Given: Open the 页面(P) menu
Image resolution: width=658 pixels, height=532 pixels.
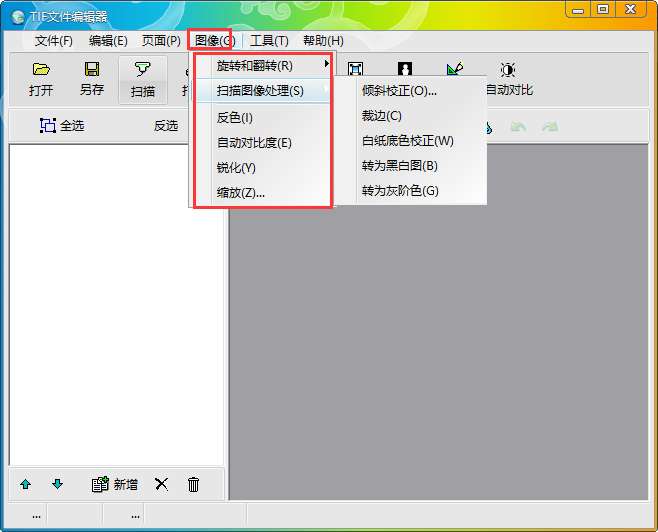Looking at the screenshot, I should (x=161, y=41).
